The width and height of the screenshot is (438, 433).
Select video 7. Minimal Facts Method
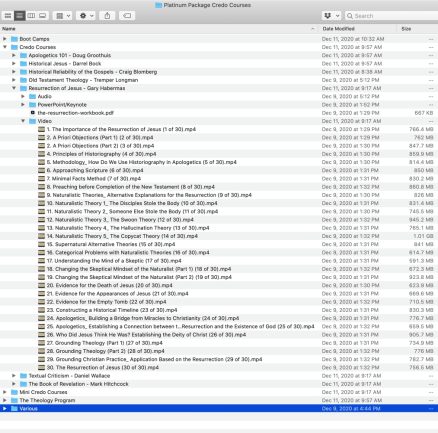[219, 179]
